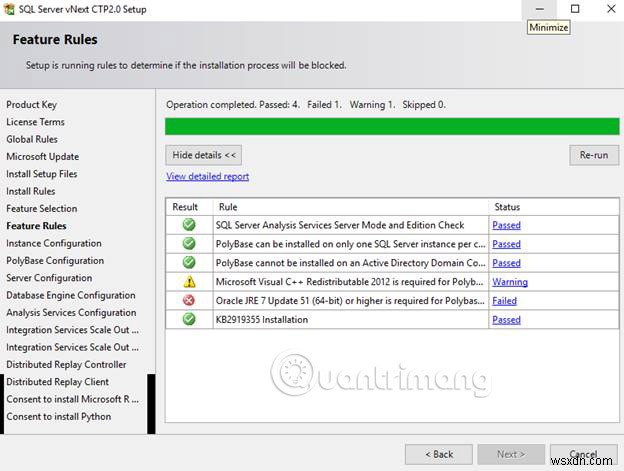Click the Operation completed summary text
This screenshot has width=624, height=471.
click(x=306, y=105)
